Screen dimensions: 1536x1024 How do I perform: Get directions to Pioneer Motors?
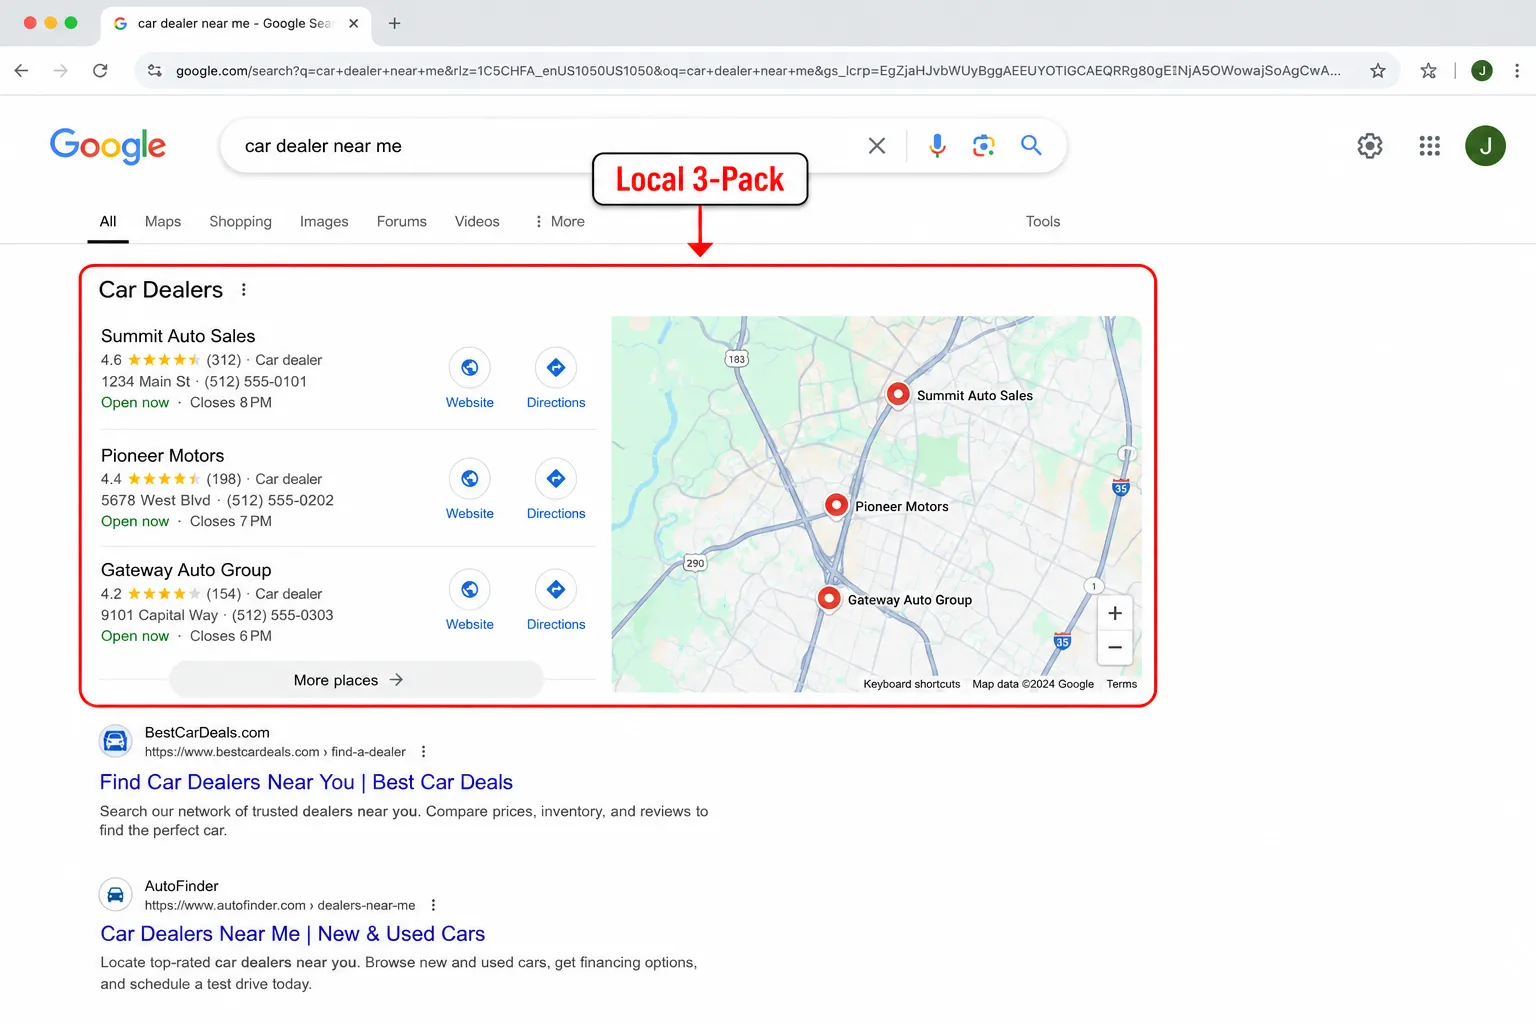(556, 479)
